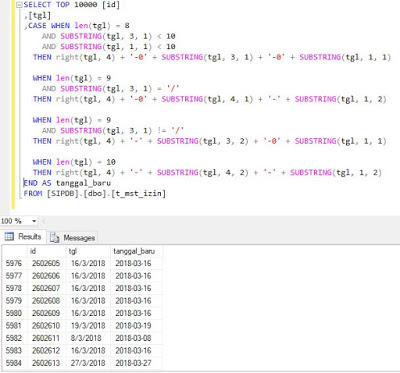
Task: Click tanggal_baru cell 2018-03-27
Action: 136,363
